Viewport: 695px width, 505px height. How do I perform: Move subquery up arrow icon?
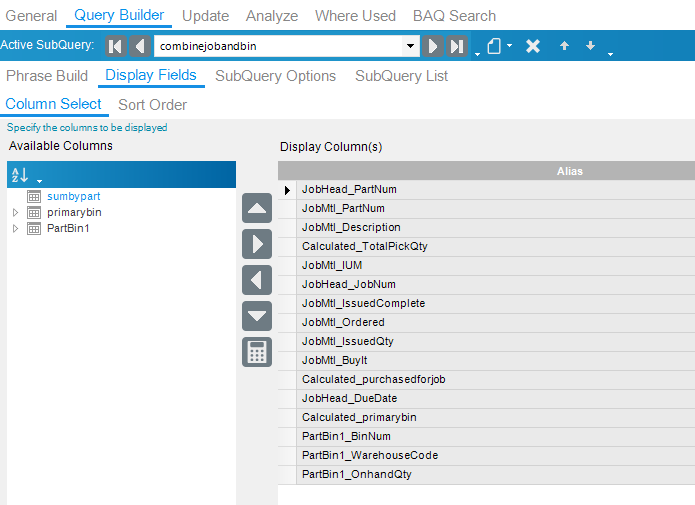(564, 46)
